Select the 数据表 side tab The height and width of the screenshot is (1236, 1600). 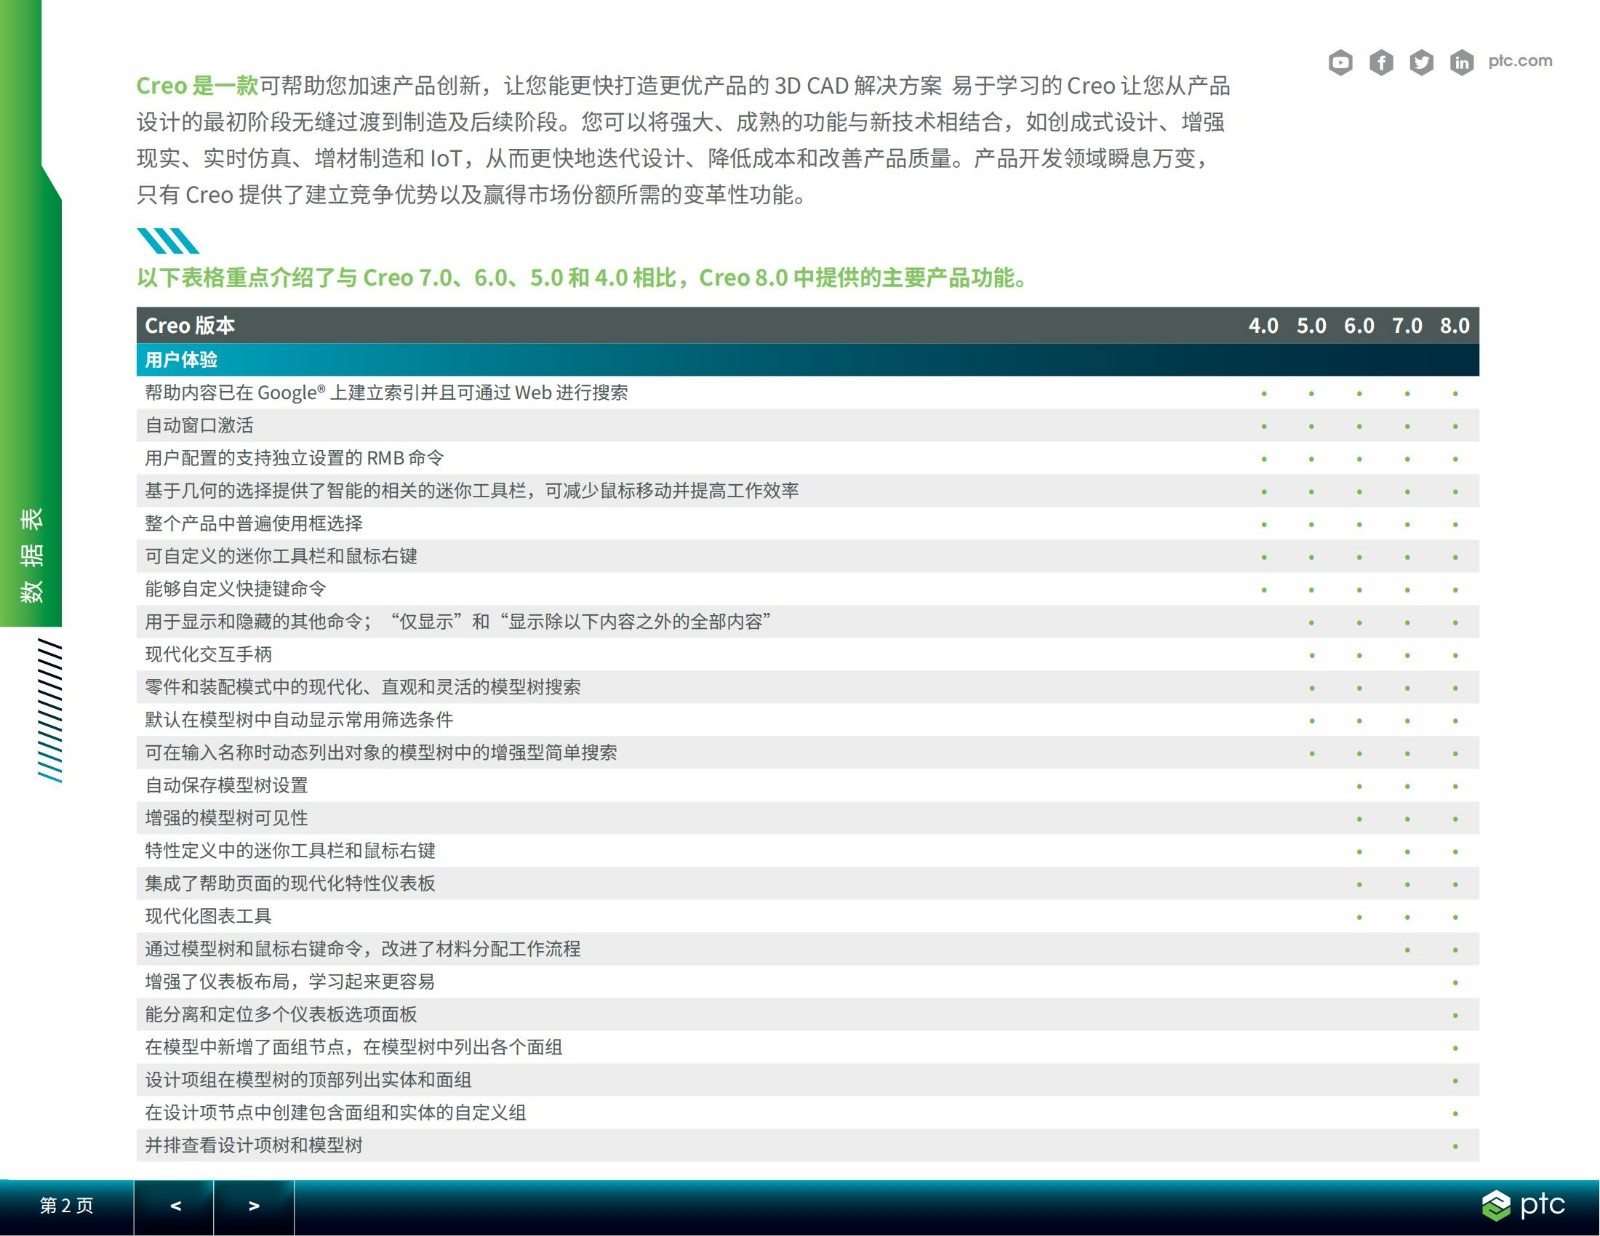tap(32, 554)
